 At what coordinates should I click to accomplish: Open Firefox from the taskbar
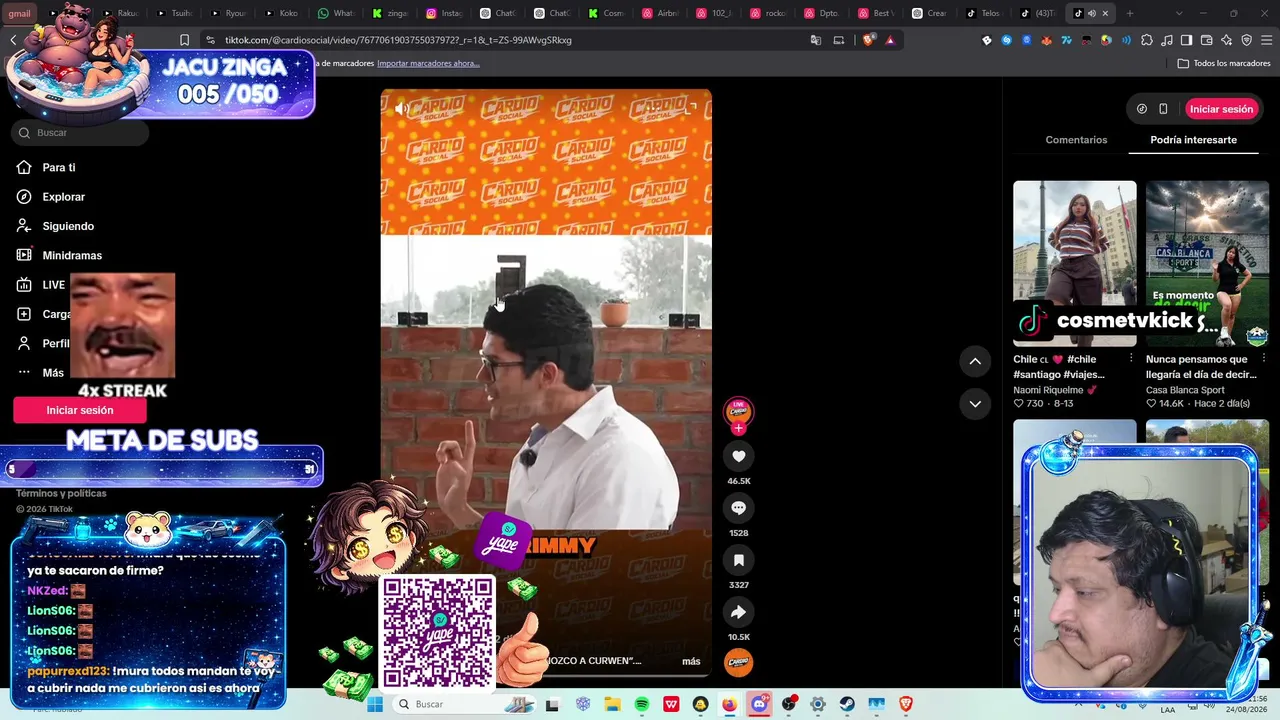pyautogui.click(x=729, y=704)
